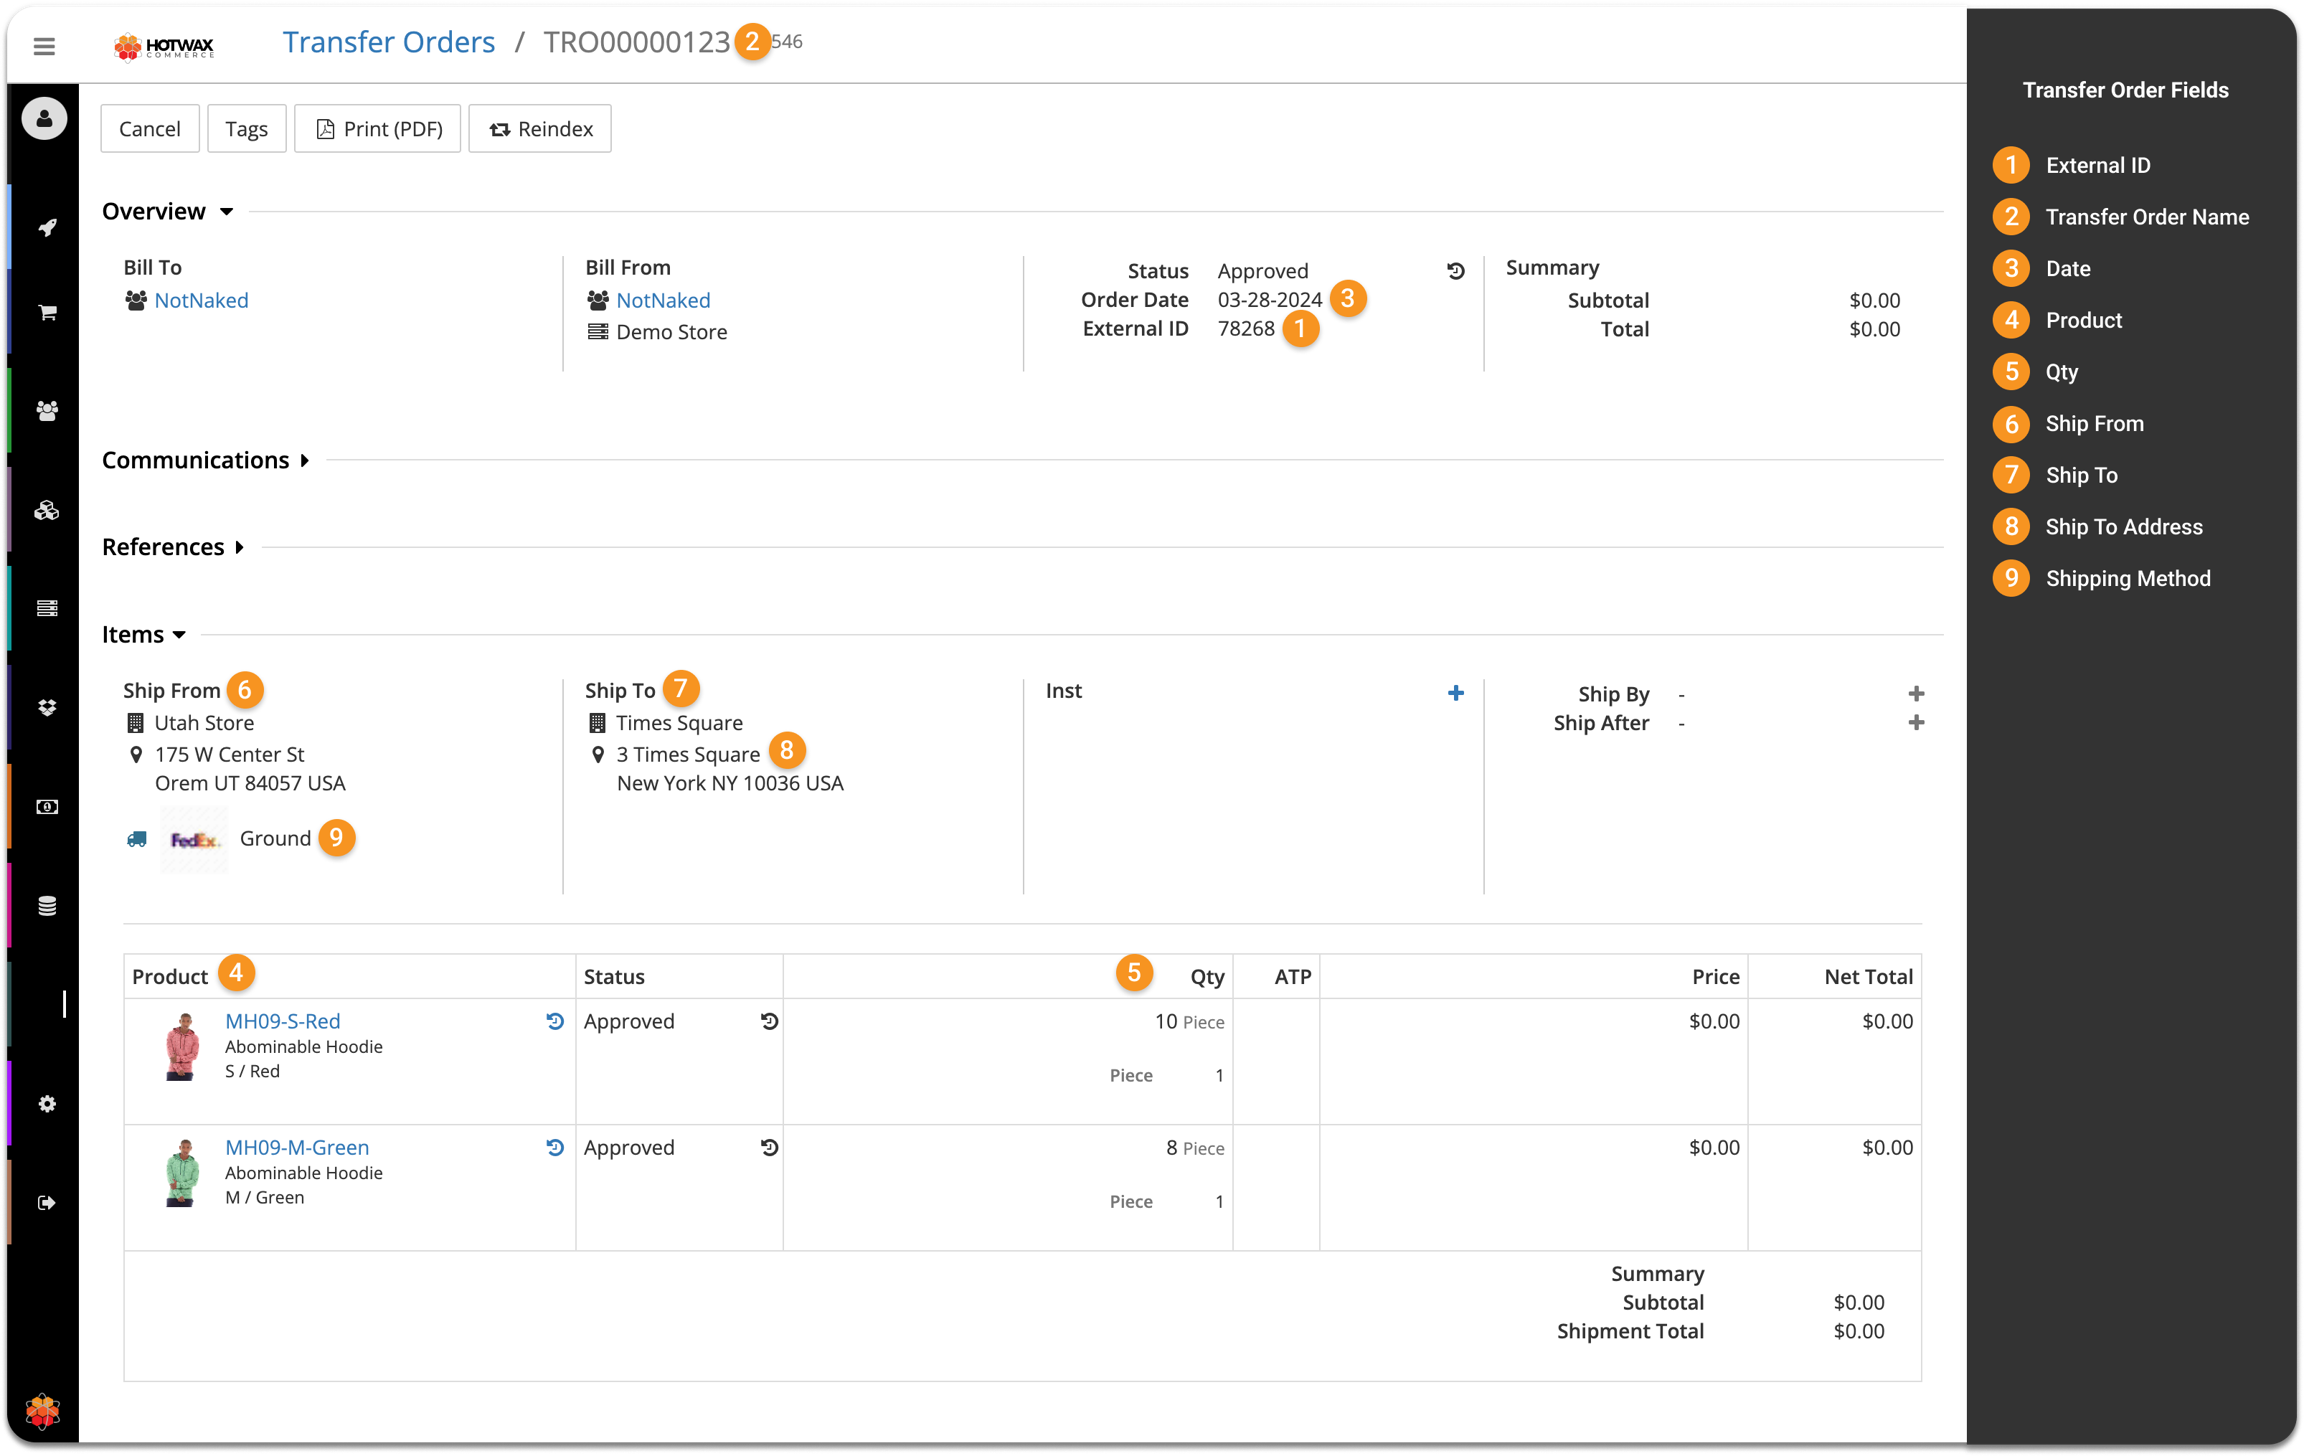Click the red hoodie product thumbnail
The image size is (2304, 1456).
point(182,1047)
